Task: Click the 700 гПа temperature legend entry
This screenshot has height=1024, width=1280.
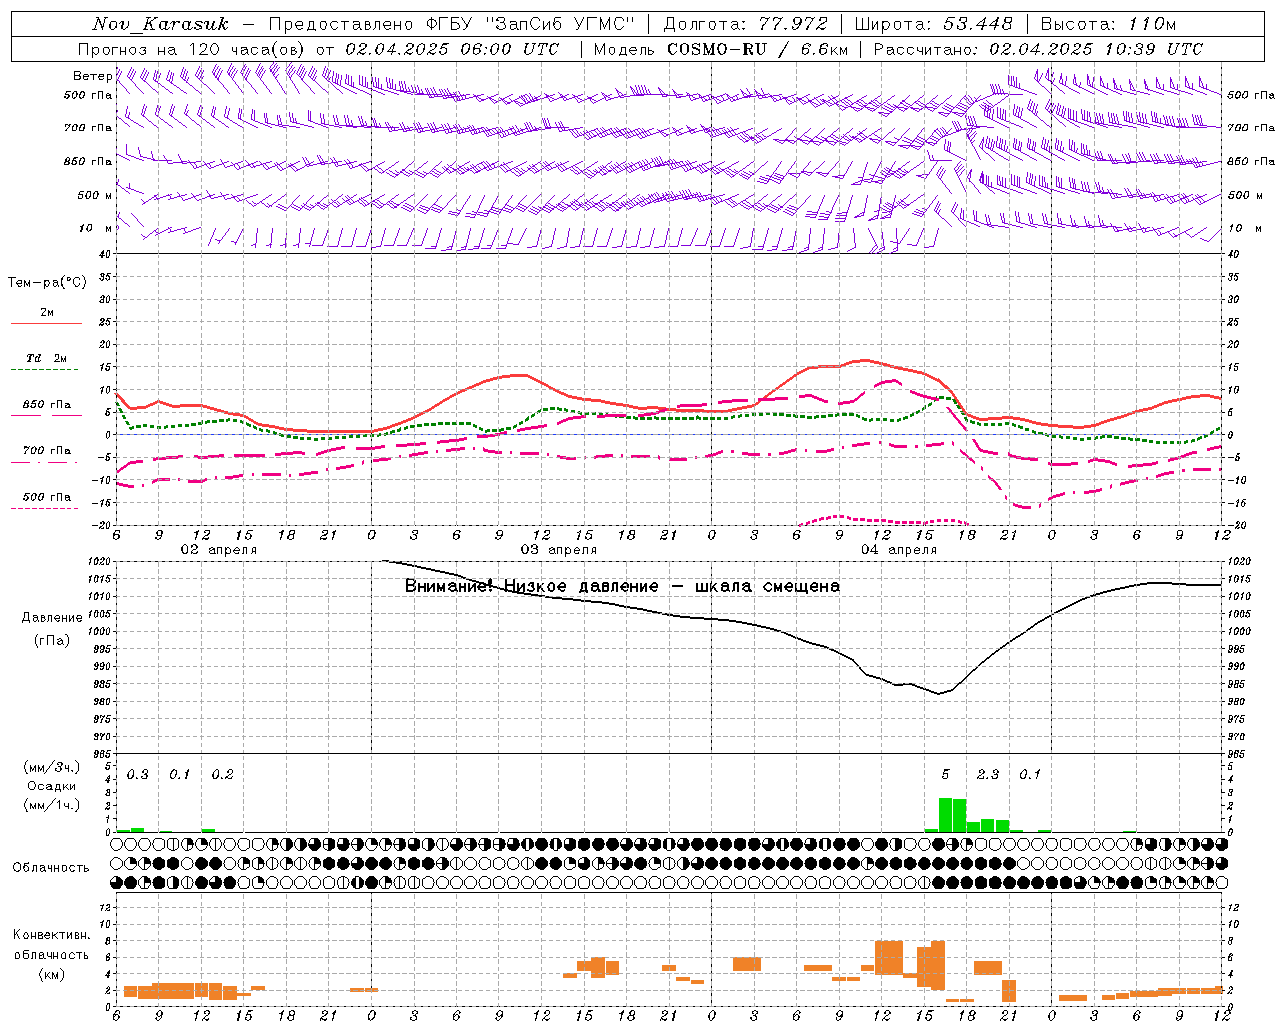Action: tap(47, 451)
